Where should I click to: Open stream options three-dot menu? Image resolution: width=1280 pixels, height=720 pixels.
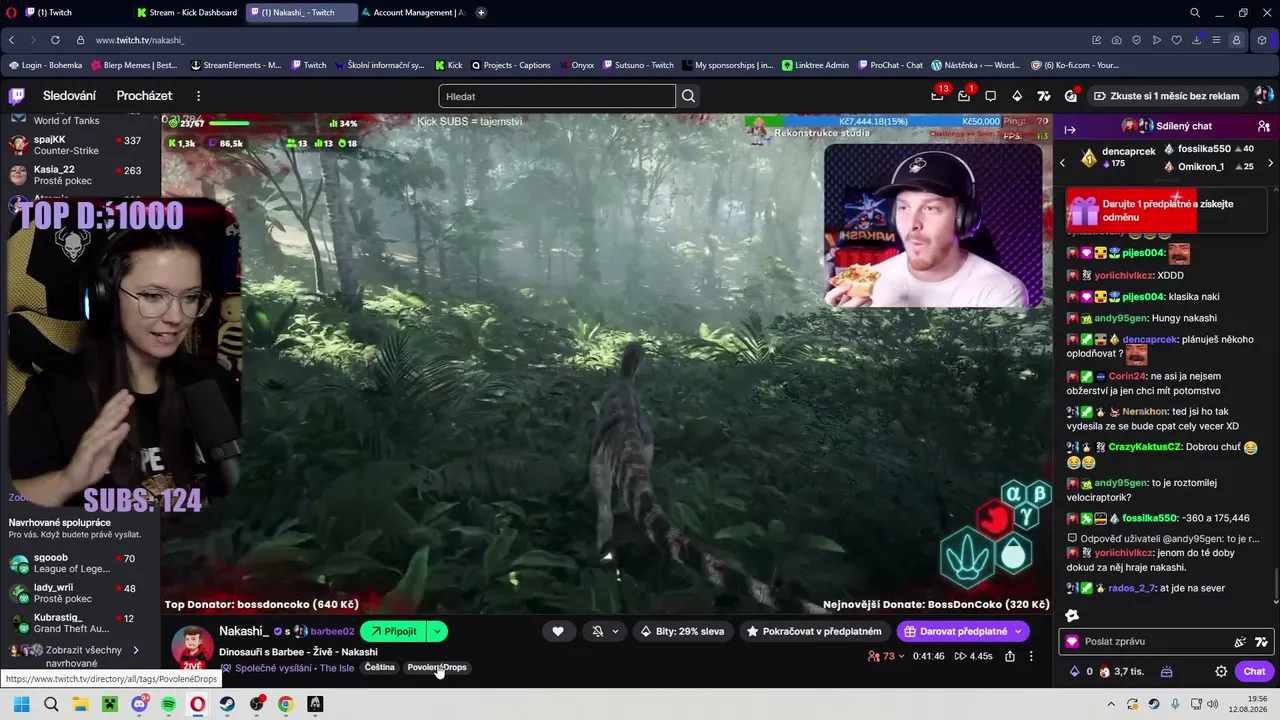[1031, 656]
